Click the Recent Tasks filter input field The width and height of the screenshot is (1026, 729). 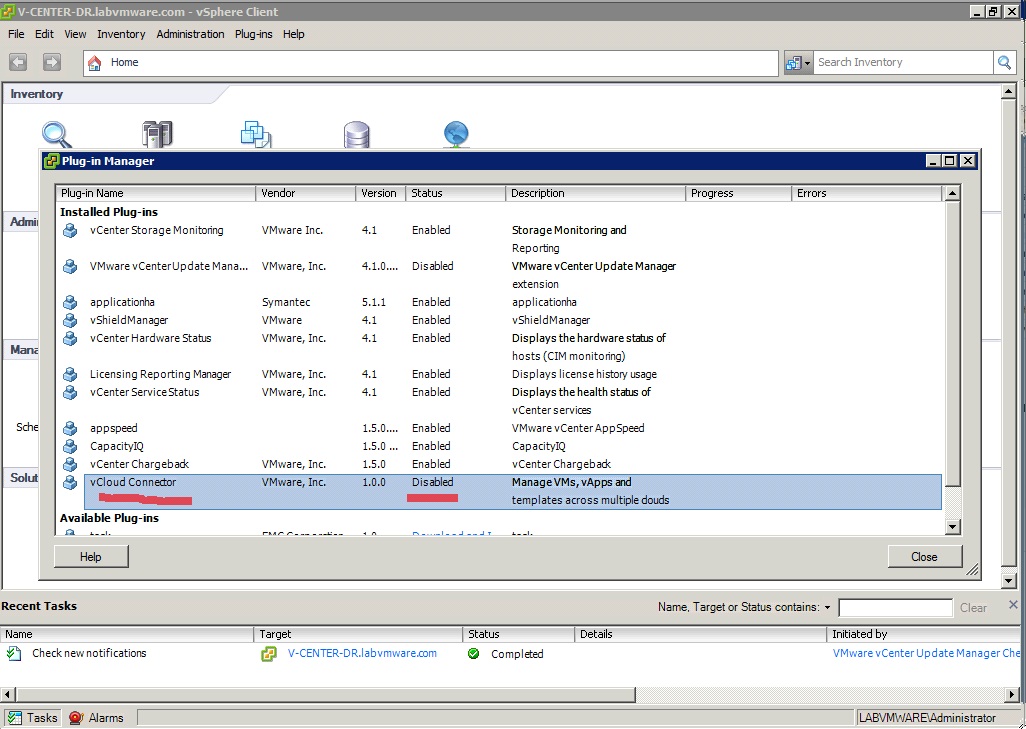click(895, 607)
